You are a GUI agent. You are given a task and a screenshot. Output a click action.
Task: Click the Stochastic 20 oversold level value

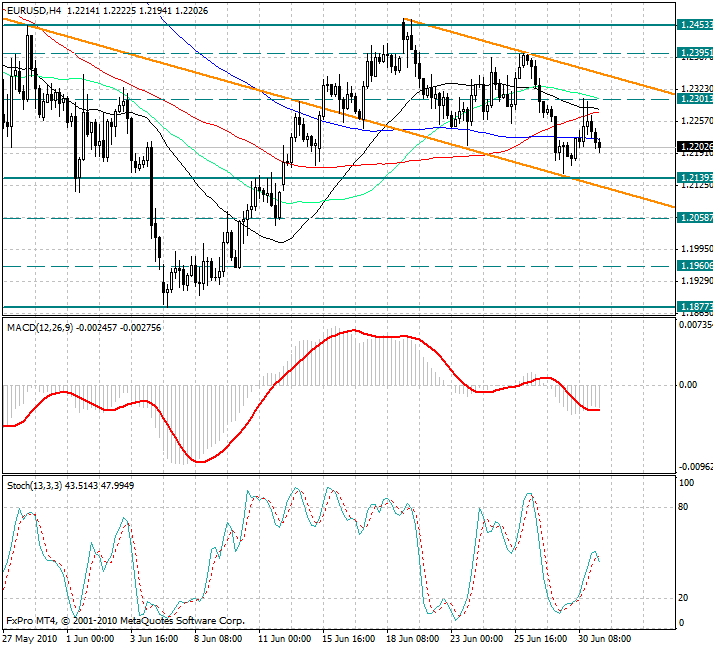pos(683,598)
